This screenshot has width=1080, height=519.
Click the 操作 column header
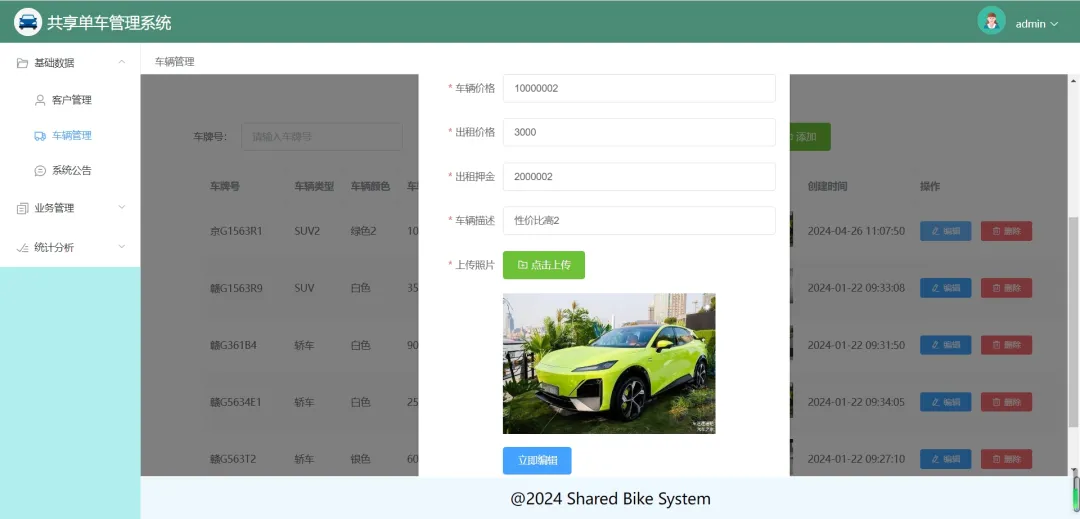pos(930,186)
